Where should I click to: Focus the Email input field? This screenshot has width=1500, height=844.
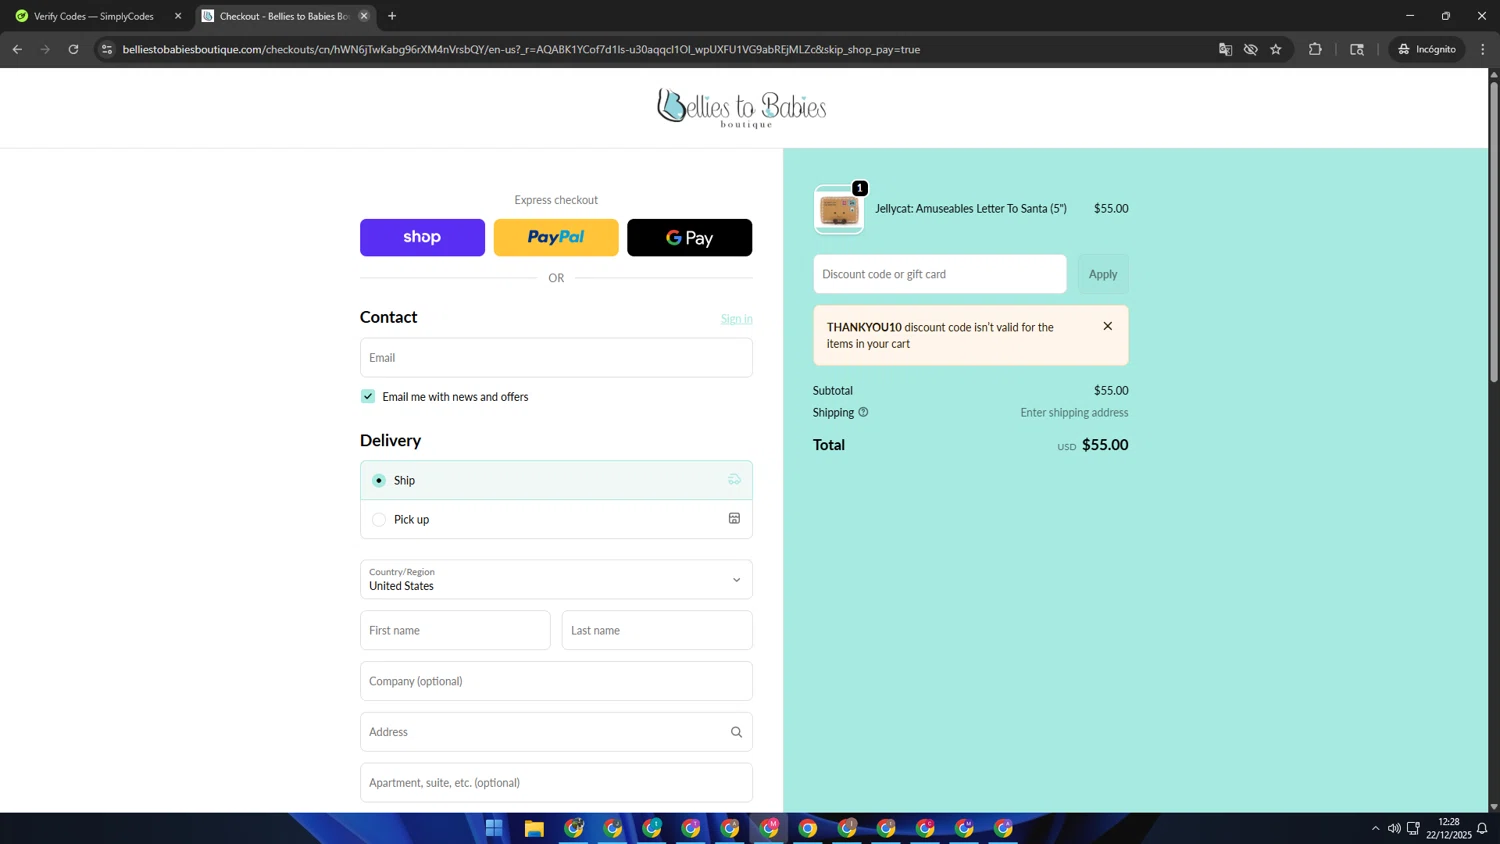click(x=556, y=357)
